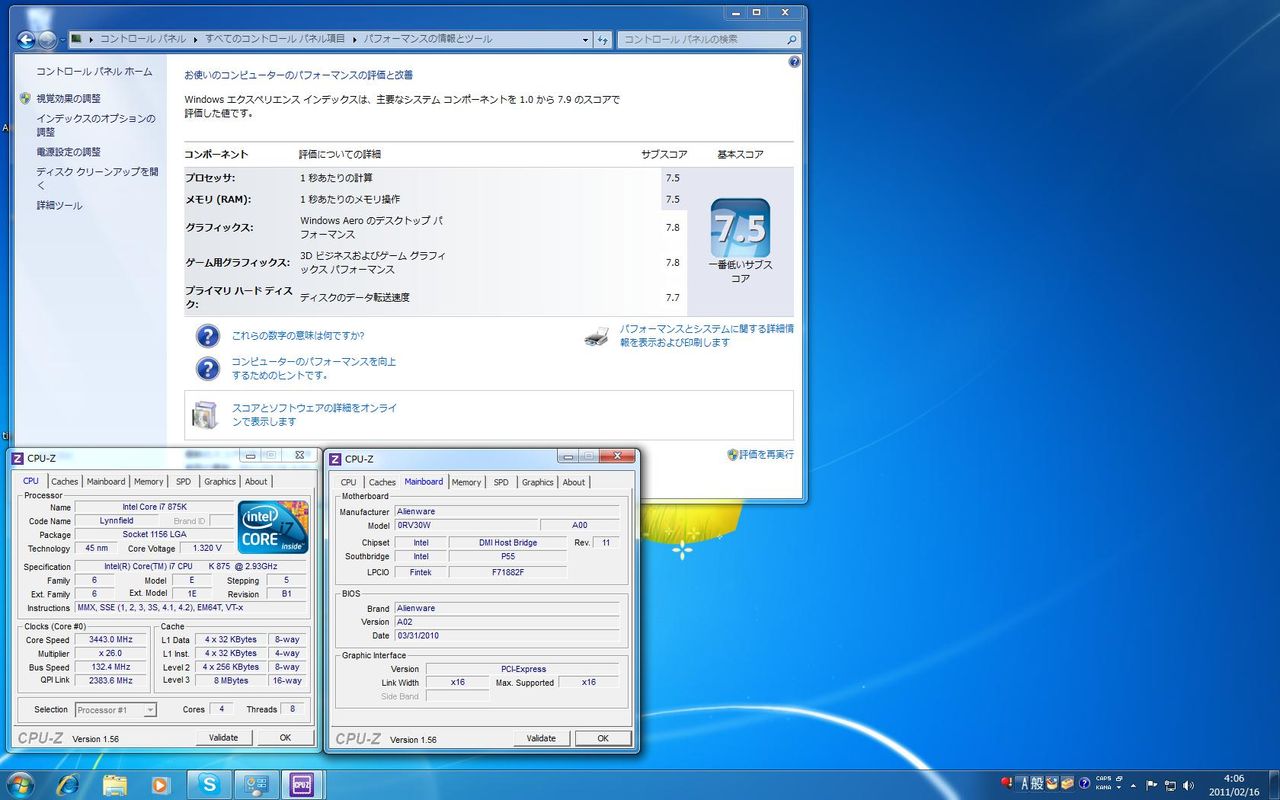Click the IME input mode A indicator
1280x800 pixels.
1024,784
